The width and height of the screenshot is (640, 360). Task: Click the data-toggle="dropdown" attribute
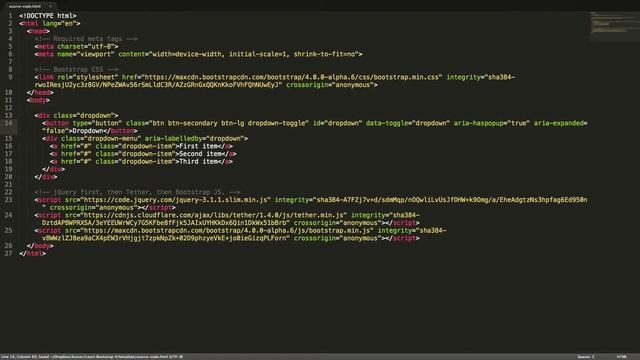click(x=408, y=123)
